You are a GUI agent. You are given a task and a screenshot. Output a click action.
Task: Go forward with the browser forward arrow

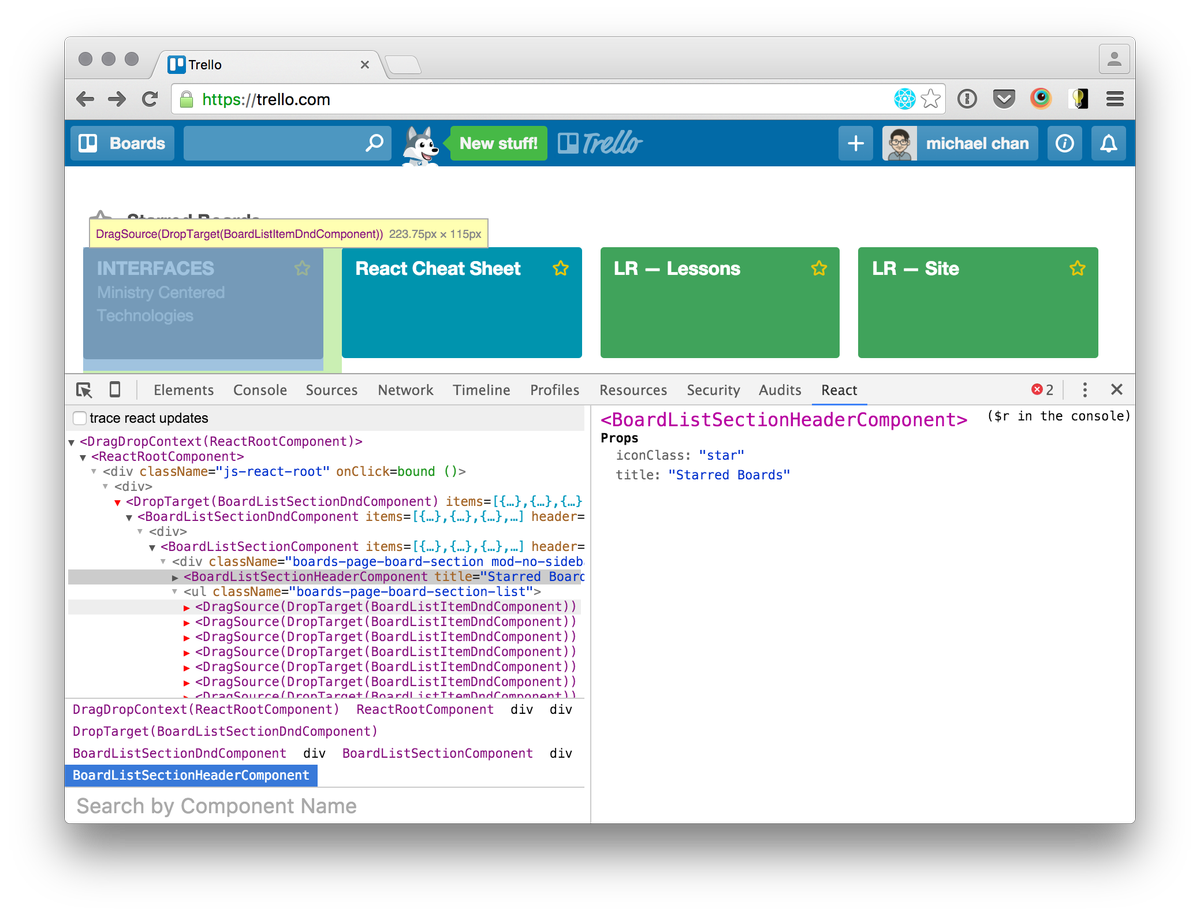[117, 99]
